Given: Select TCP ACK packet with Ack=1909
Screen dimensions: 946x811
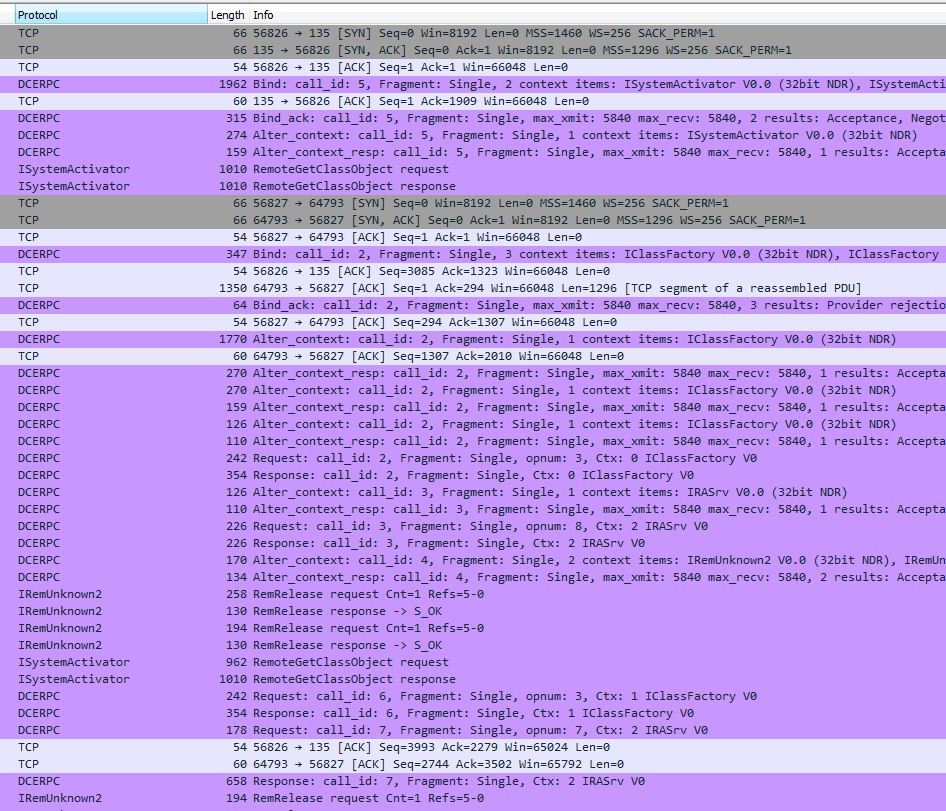Looking at the screenshot, I should coord(473,101).
